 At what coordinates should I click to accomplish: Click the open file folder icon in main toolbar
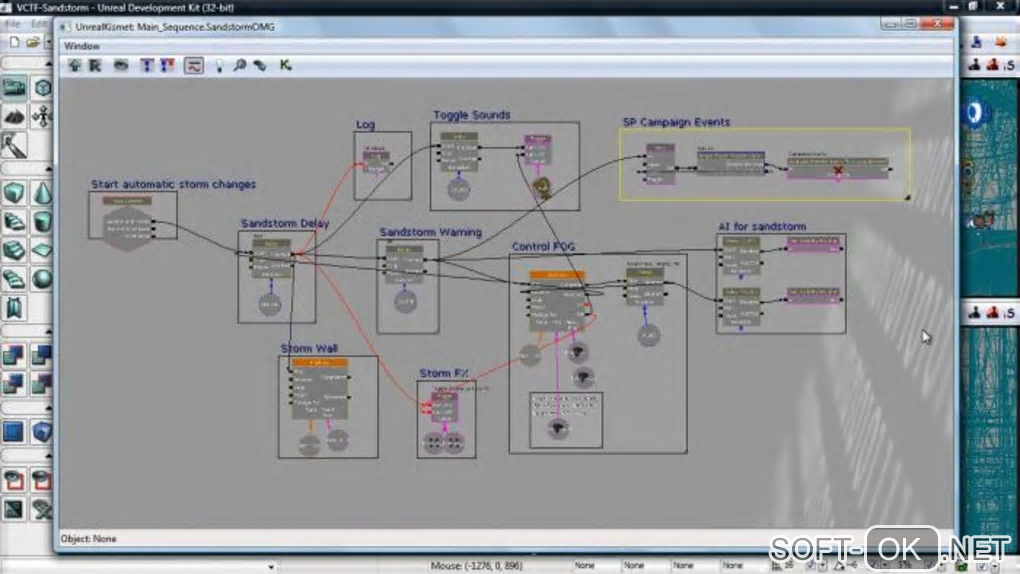pyautogui.click(x=33, y=43)
